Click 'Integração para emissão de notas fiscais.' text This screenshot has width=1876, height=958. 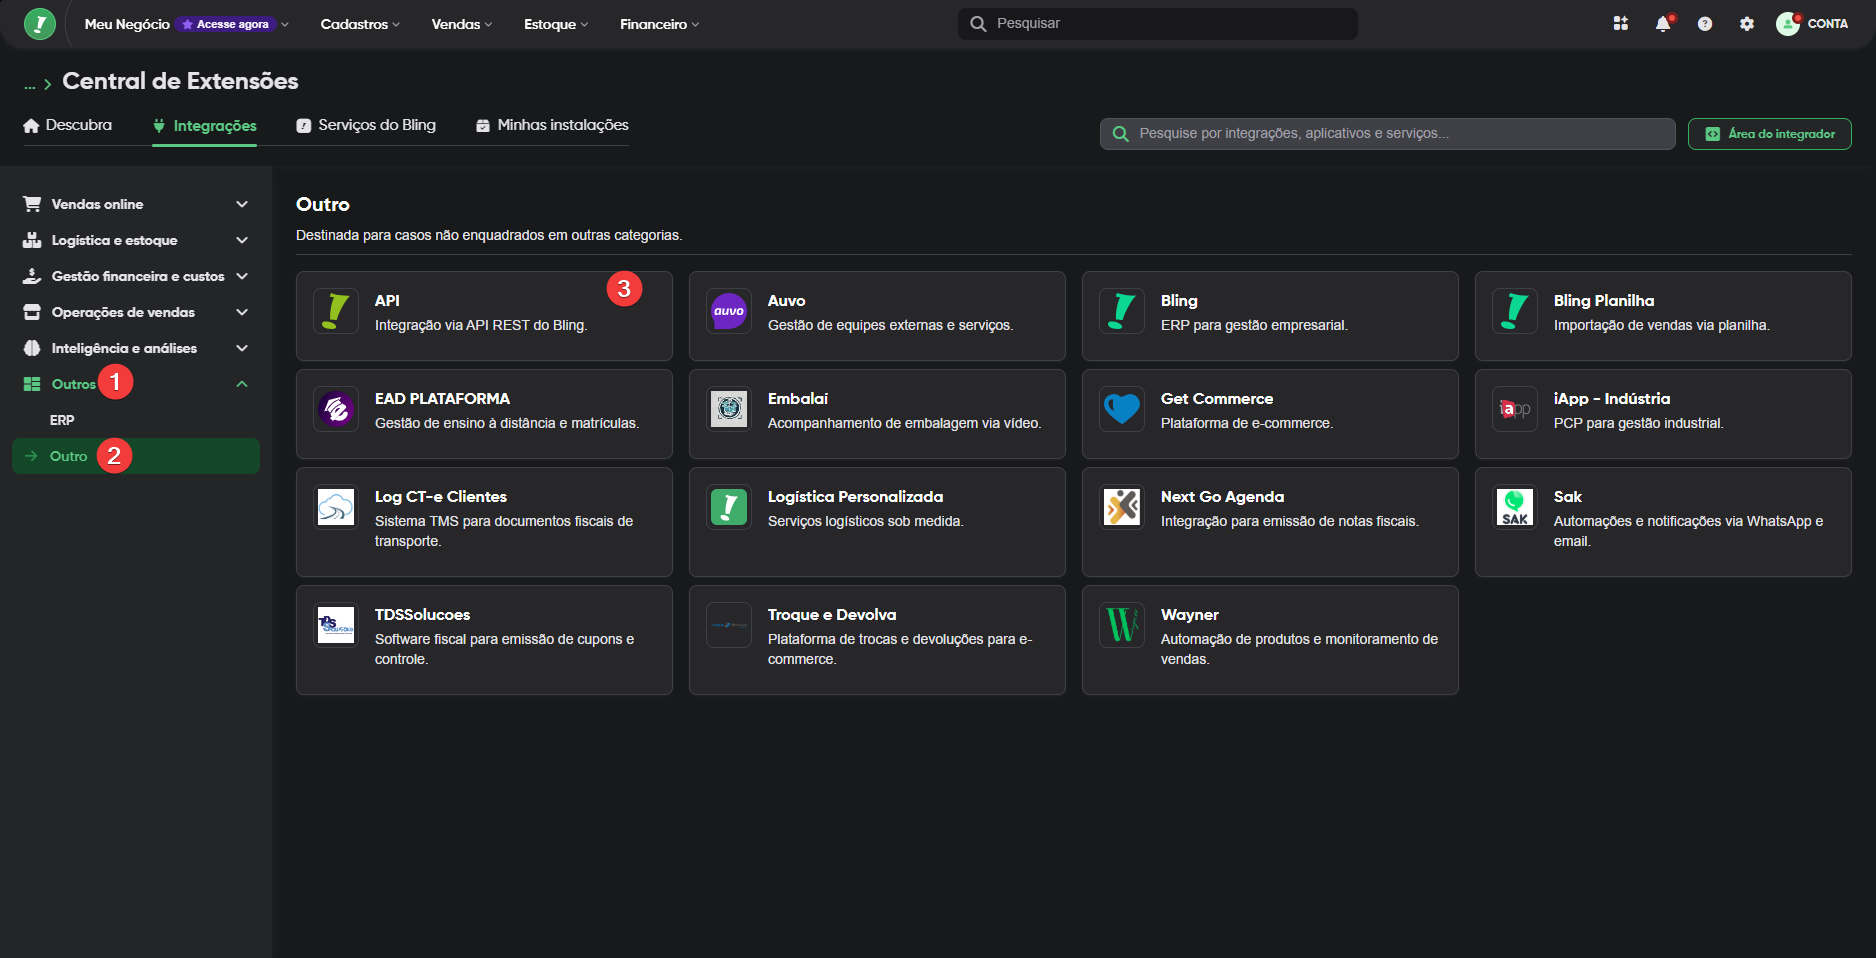pyautogui.click(x=1290, y=521)
